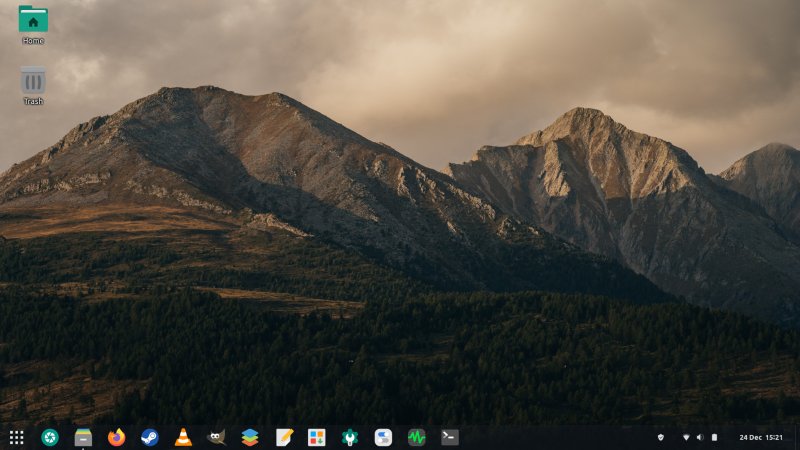
Task: Launch the green camera shutter app
Action: click(50, 437)
